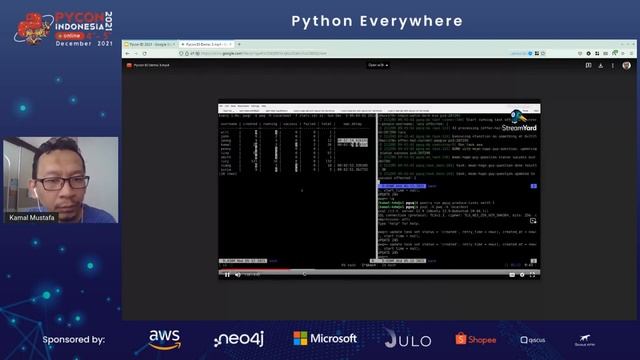This screenshot has height=360, width=640.
Task: Open a new browser tab
Action: 239,44
